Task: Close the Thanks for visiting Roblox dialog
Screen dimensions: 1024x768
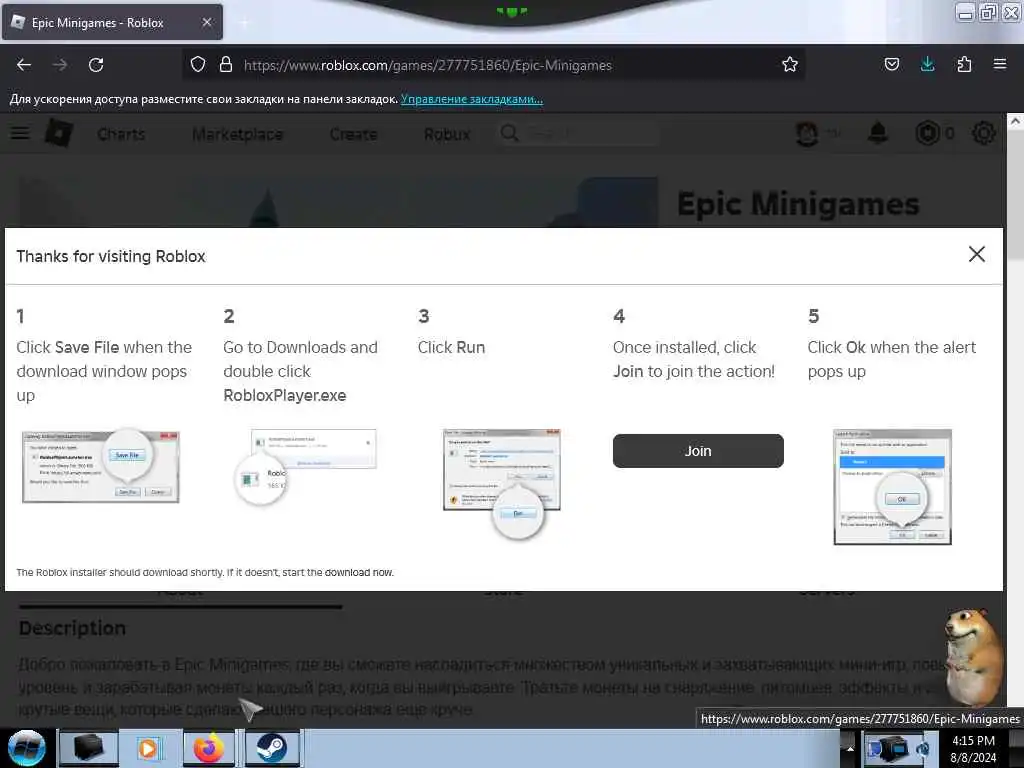Action: [976, 254]
